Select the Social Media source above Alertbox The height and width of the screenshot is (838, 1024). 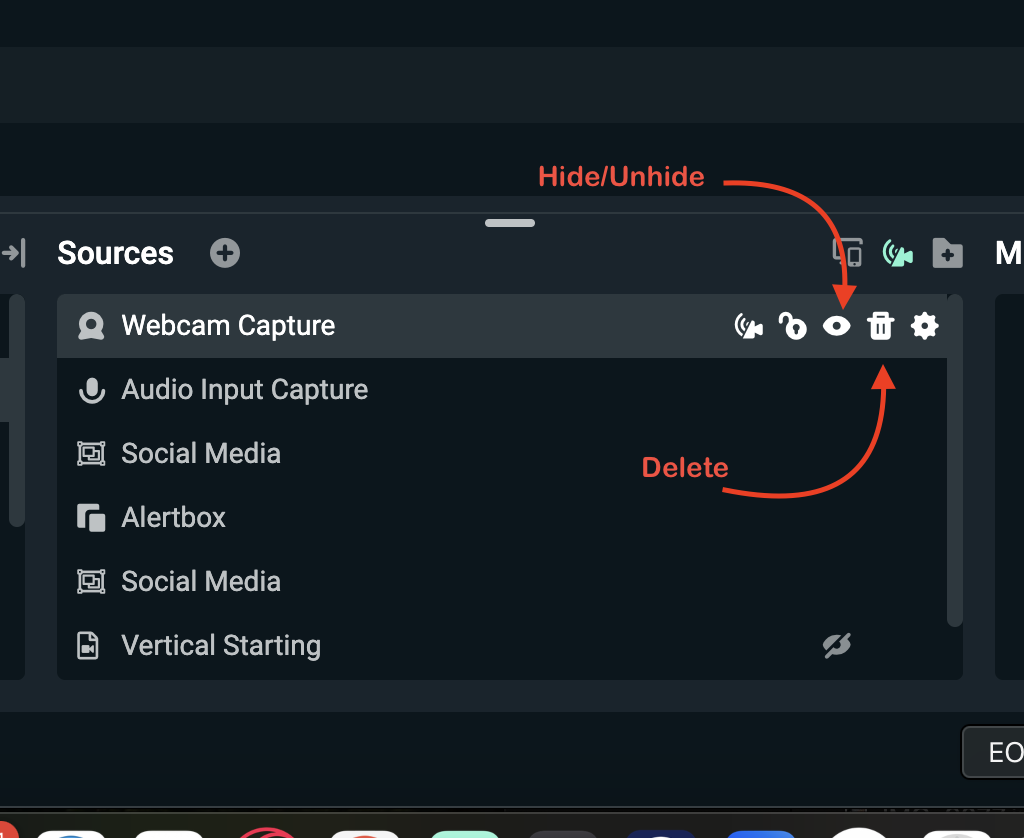tap(201, 454)
